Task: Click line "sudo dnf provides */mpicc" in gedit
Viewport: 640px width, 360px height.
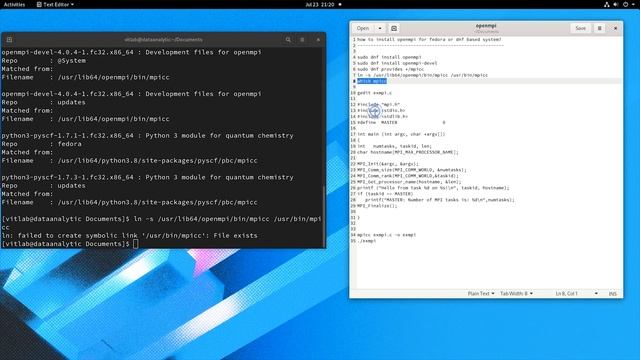Action: [x=391, y=69]
